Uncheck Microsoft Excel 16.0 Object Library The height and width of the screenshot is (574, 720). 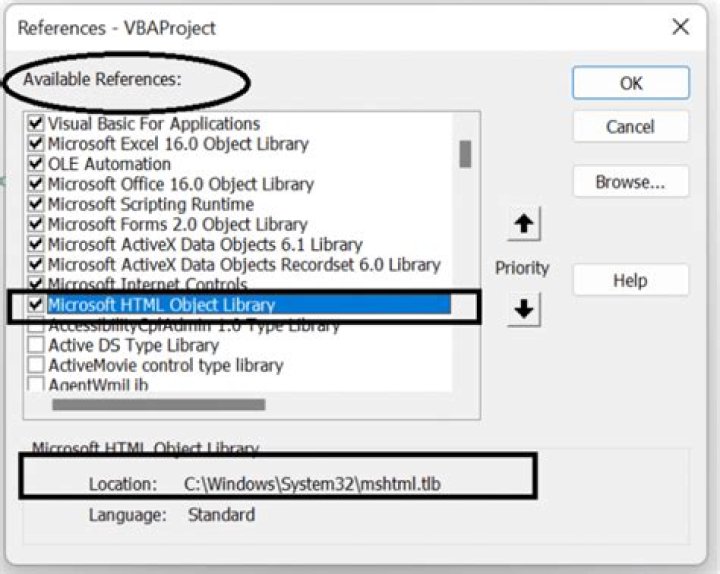pos(36,144)
